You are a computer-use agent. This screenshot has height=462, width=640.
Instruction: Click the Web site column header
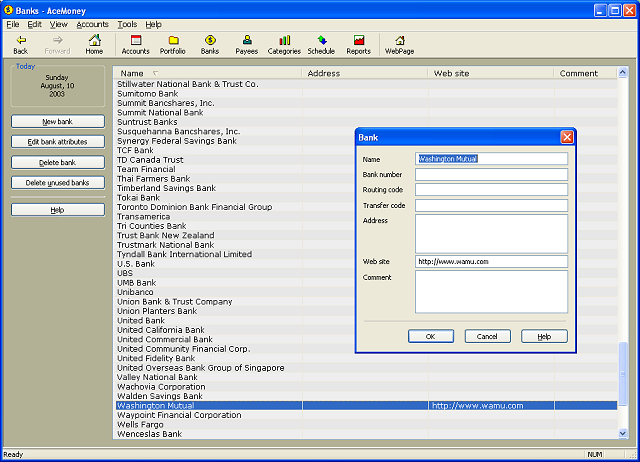tap(491, 73)
